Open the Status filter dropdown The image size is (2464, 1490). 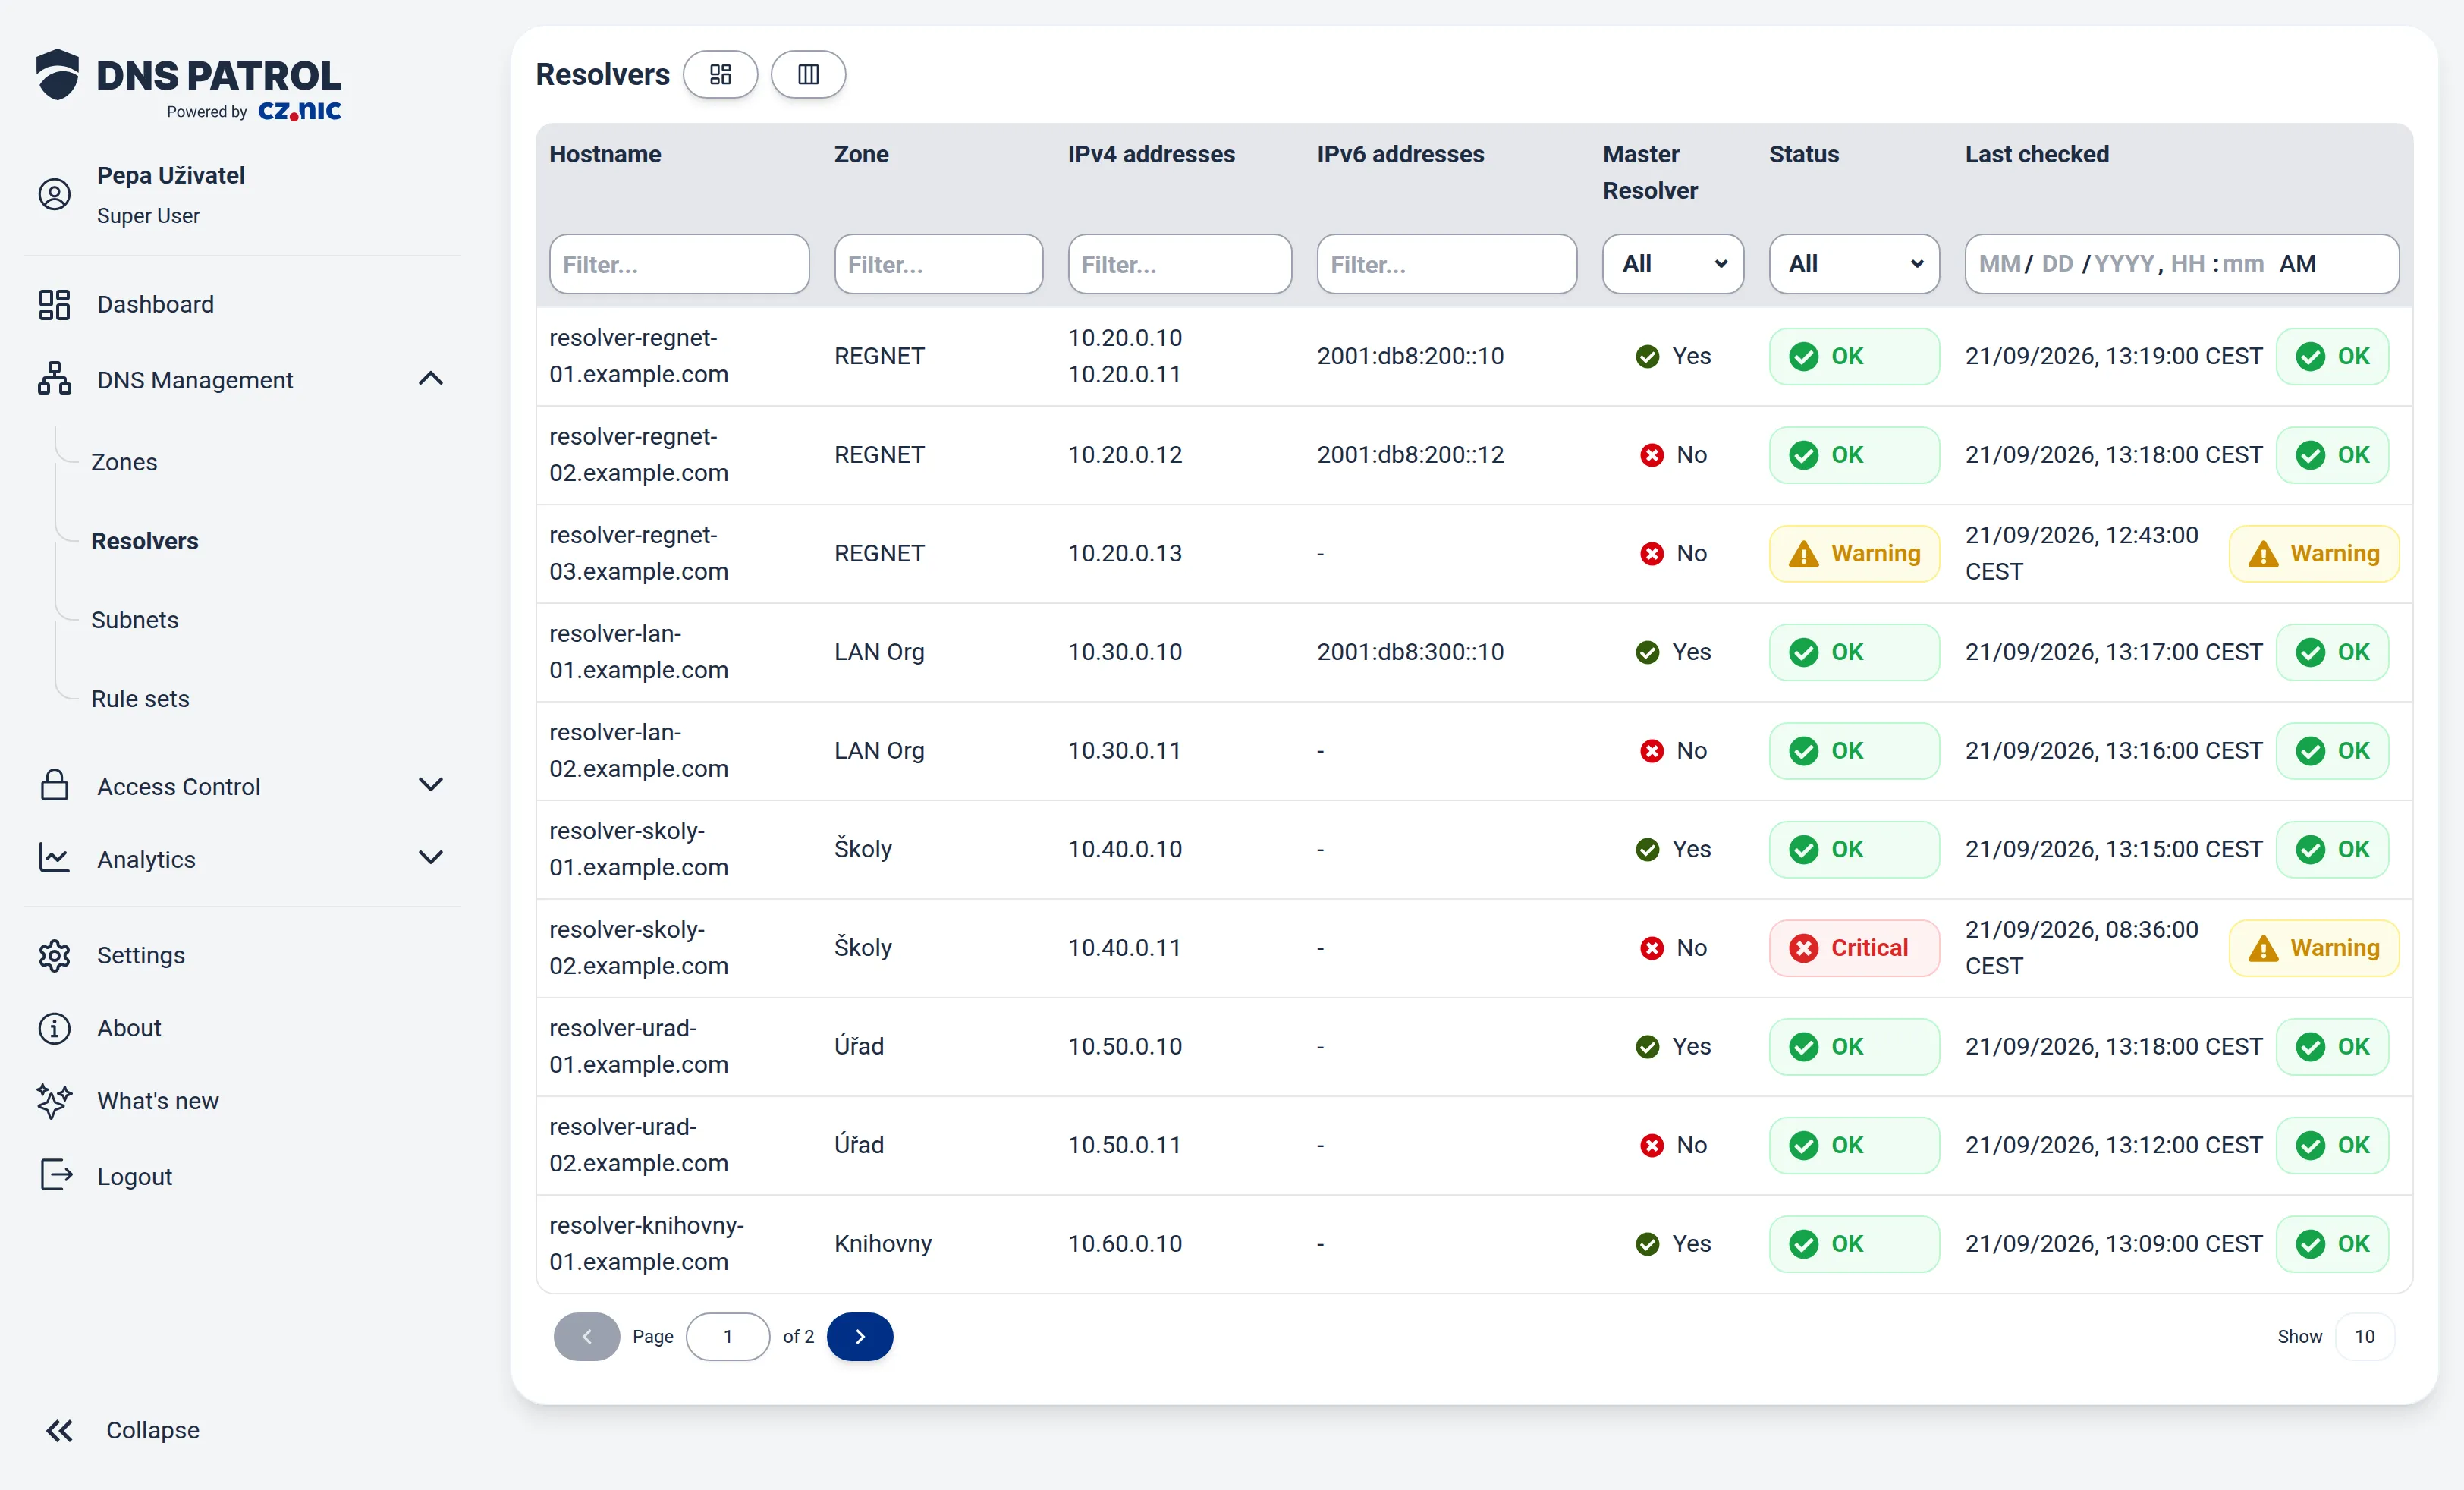[1854, 264]
